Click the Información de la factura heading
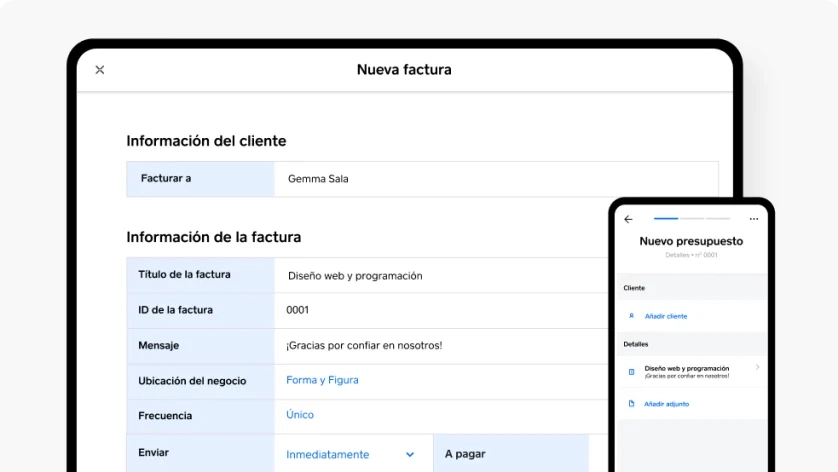Viewport: 838px width, 472px height. (x=214, y=237)
